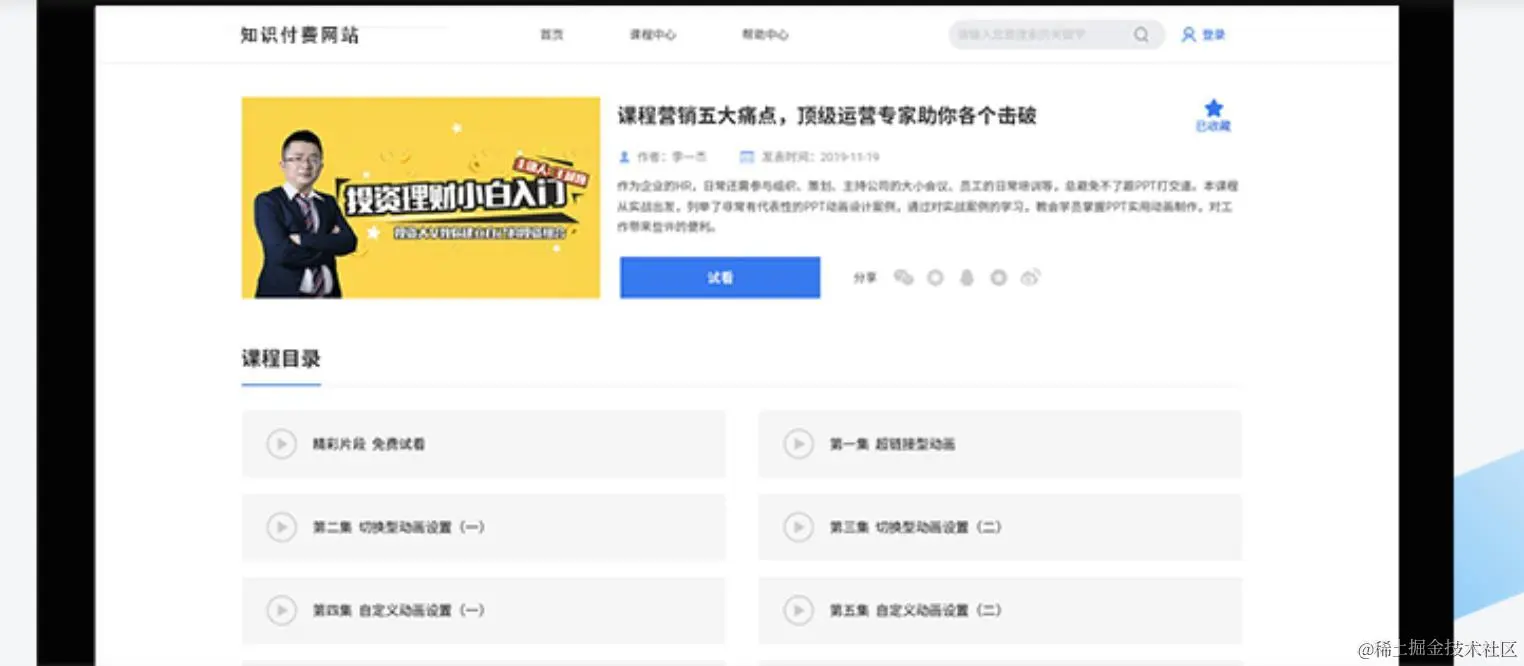The height and width of the screenshot is (666, 1524).
Task: Toggle play on 第一集 超链接型动画
Action: [x=799, y=444]
